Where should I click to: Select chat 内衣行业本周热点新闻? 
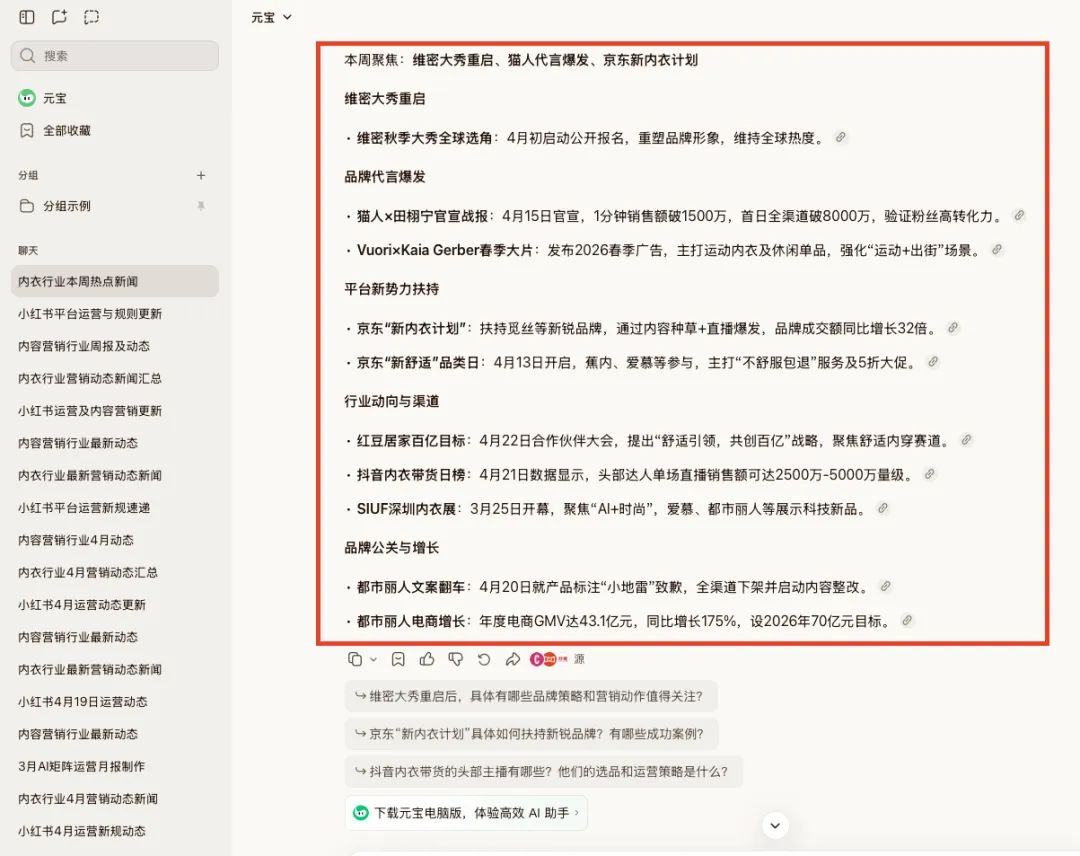115,281
